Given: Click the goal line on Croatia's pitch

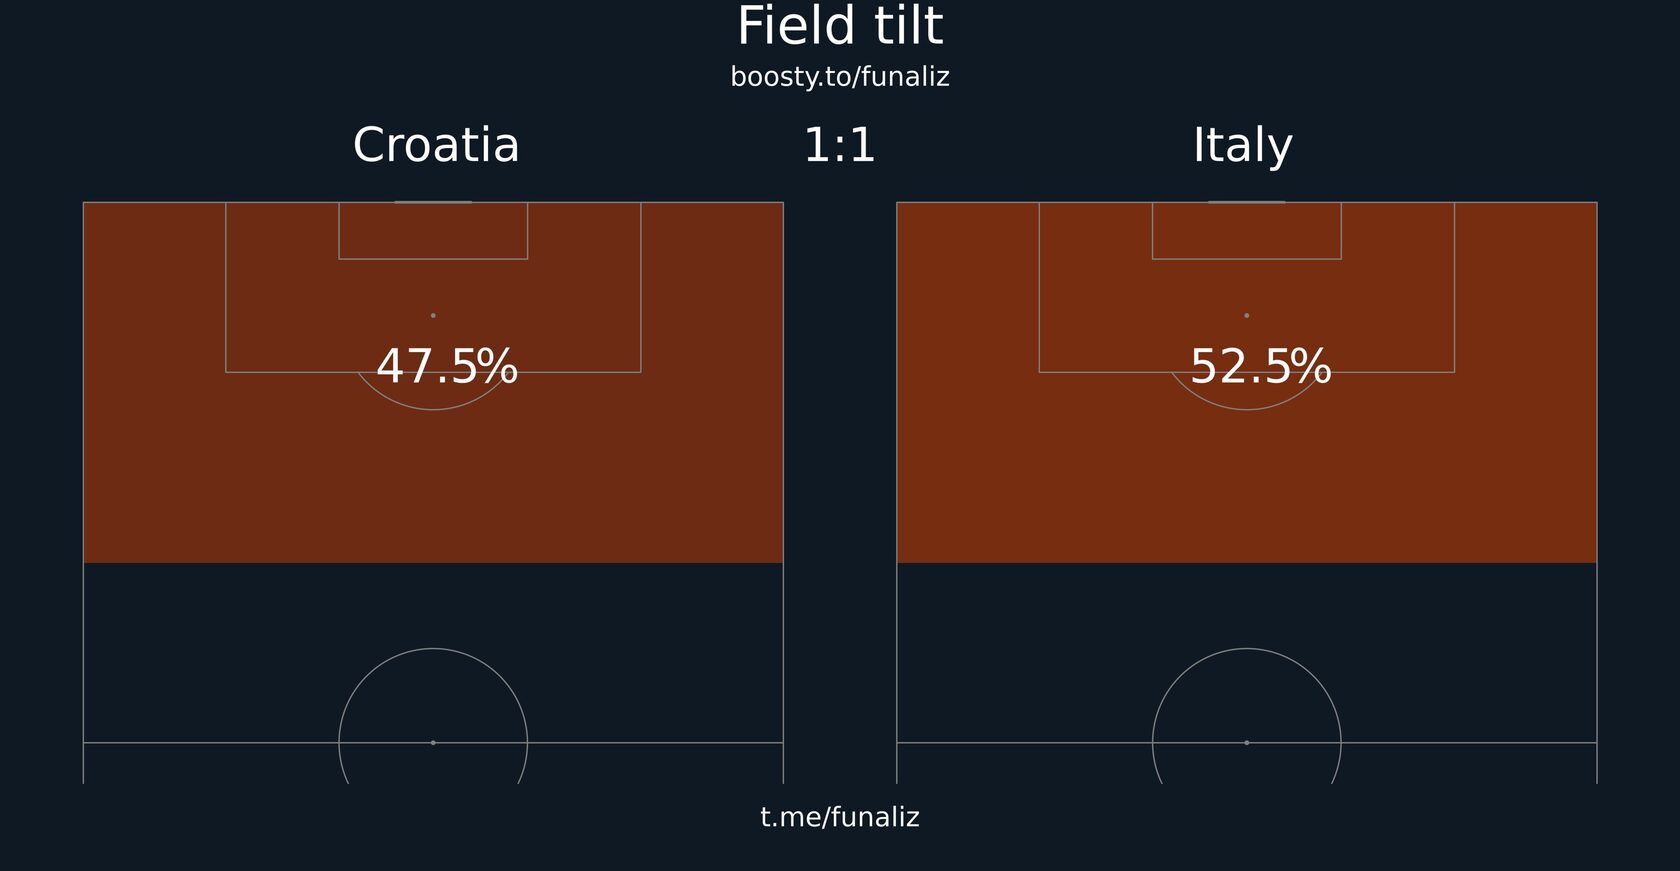Looking at the screenshot, I should pyautogui.click(x=433, y=202).
